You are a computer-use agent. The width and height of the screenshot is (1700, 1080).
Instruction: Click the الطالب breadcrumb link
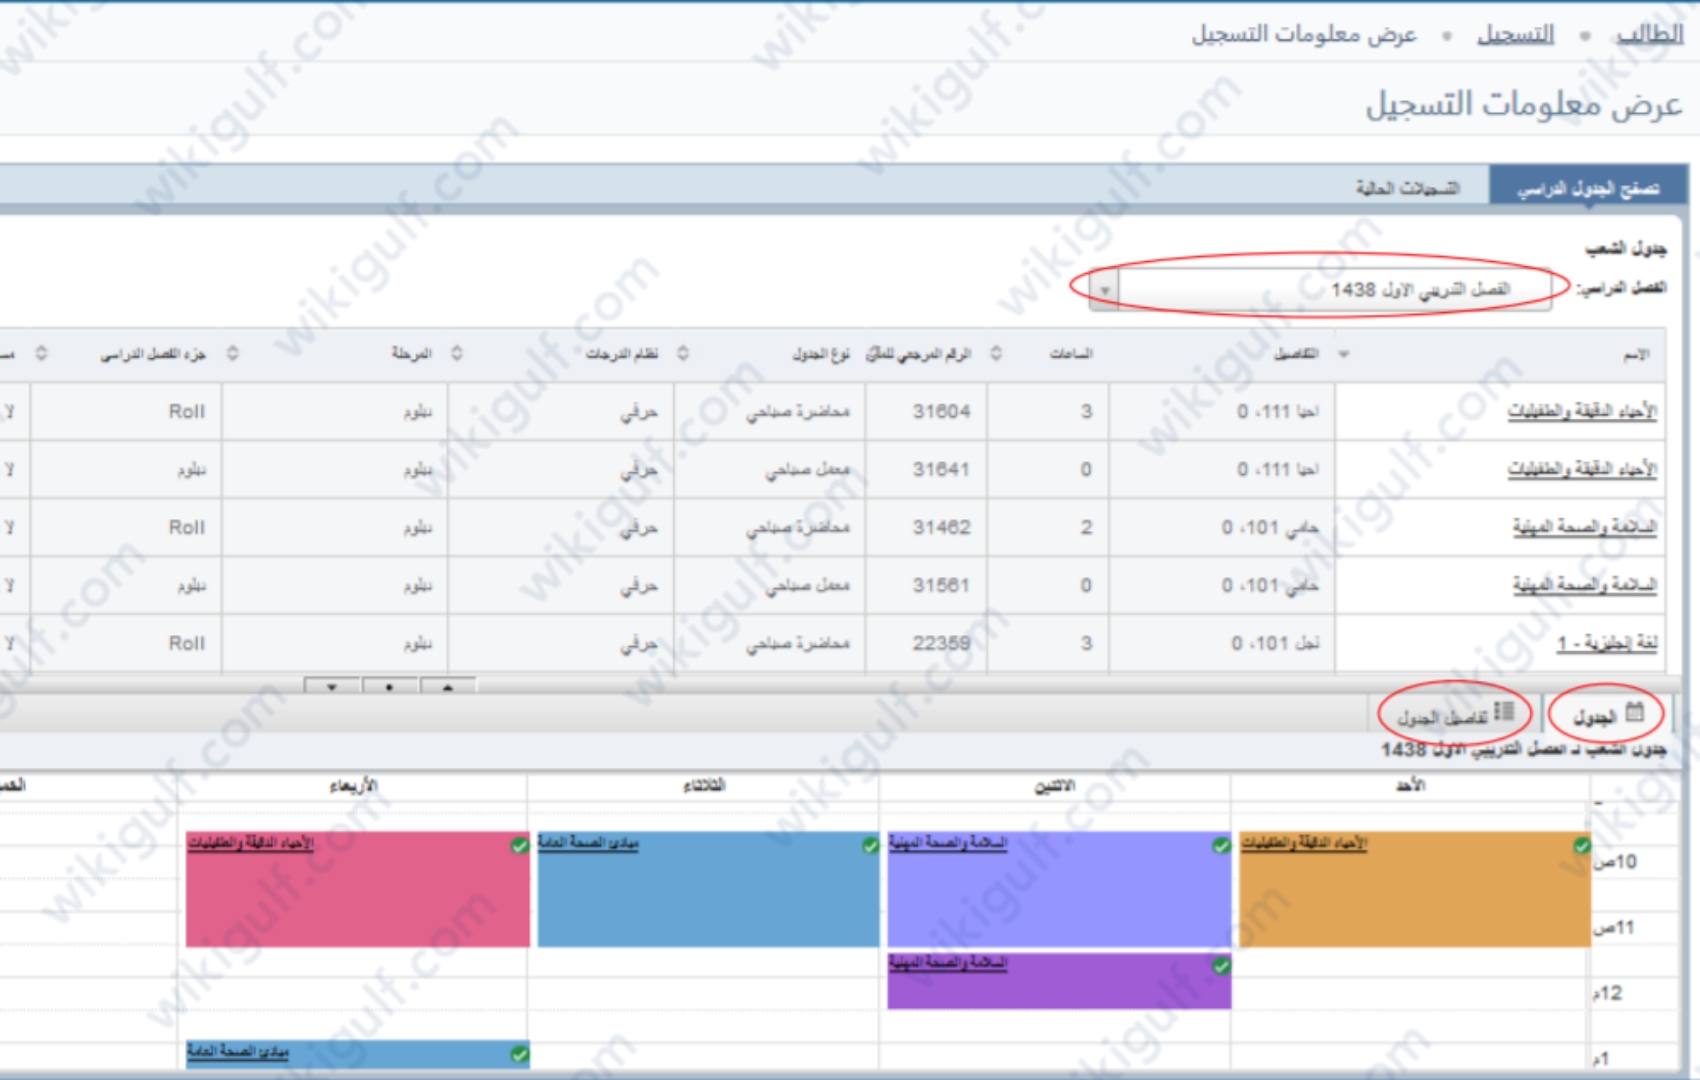(1650, 34)
